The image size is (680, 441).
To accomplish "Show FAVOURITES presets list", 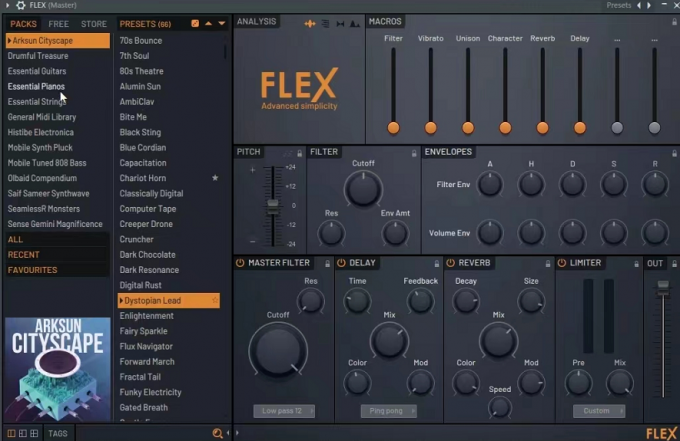I will (x=33, y=270).
